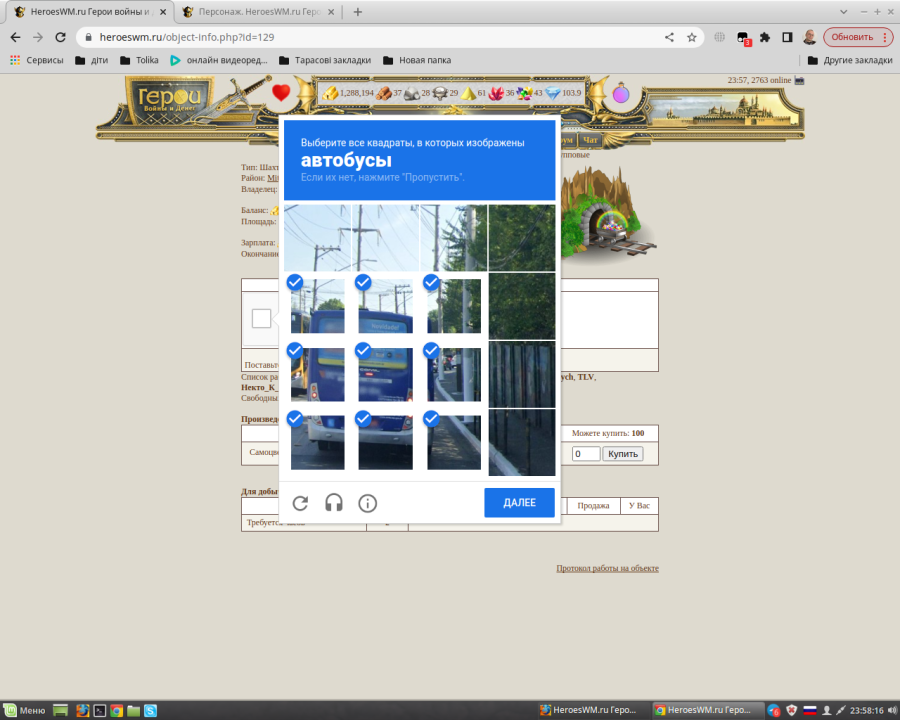Click the wood logs resource icon
Image resolution: width=900 pixels, height=720 pixels.
click(x=383, y=93)
